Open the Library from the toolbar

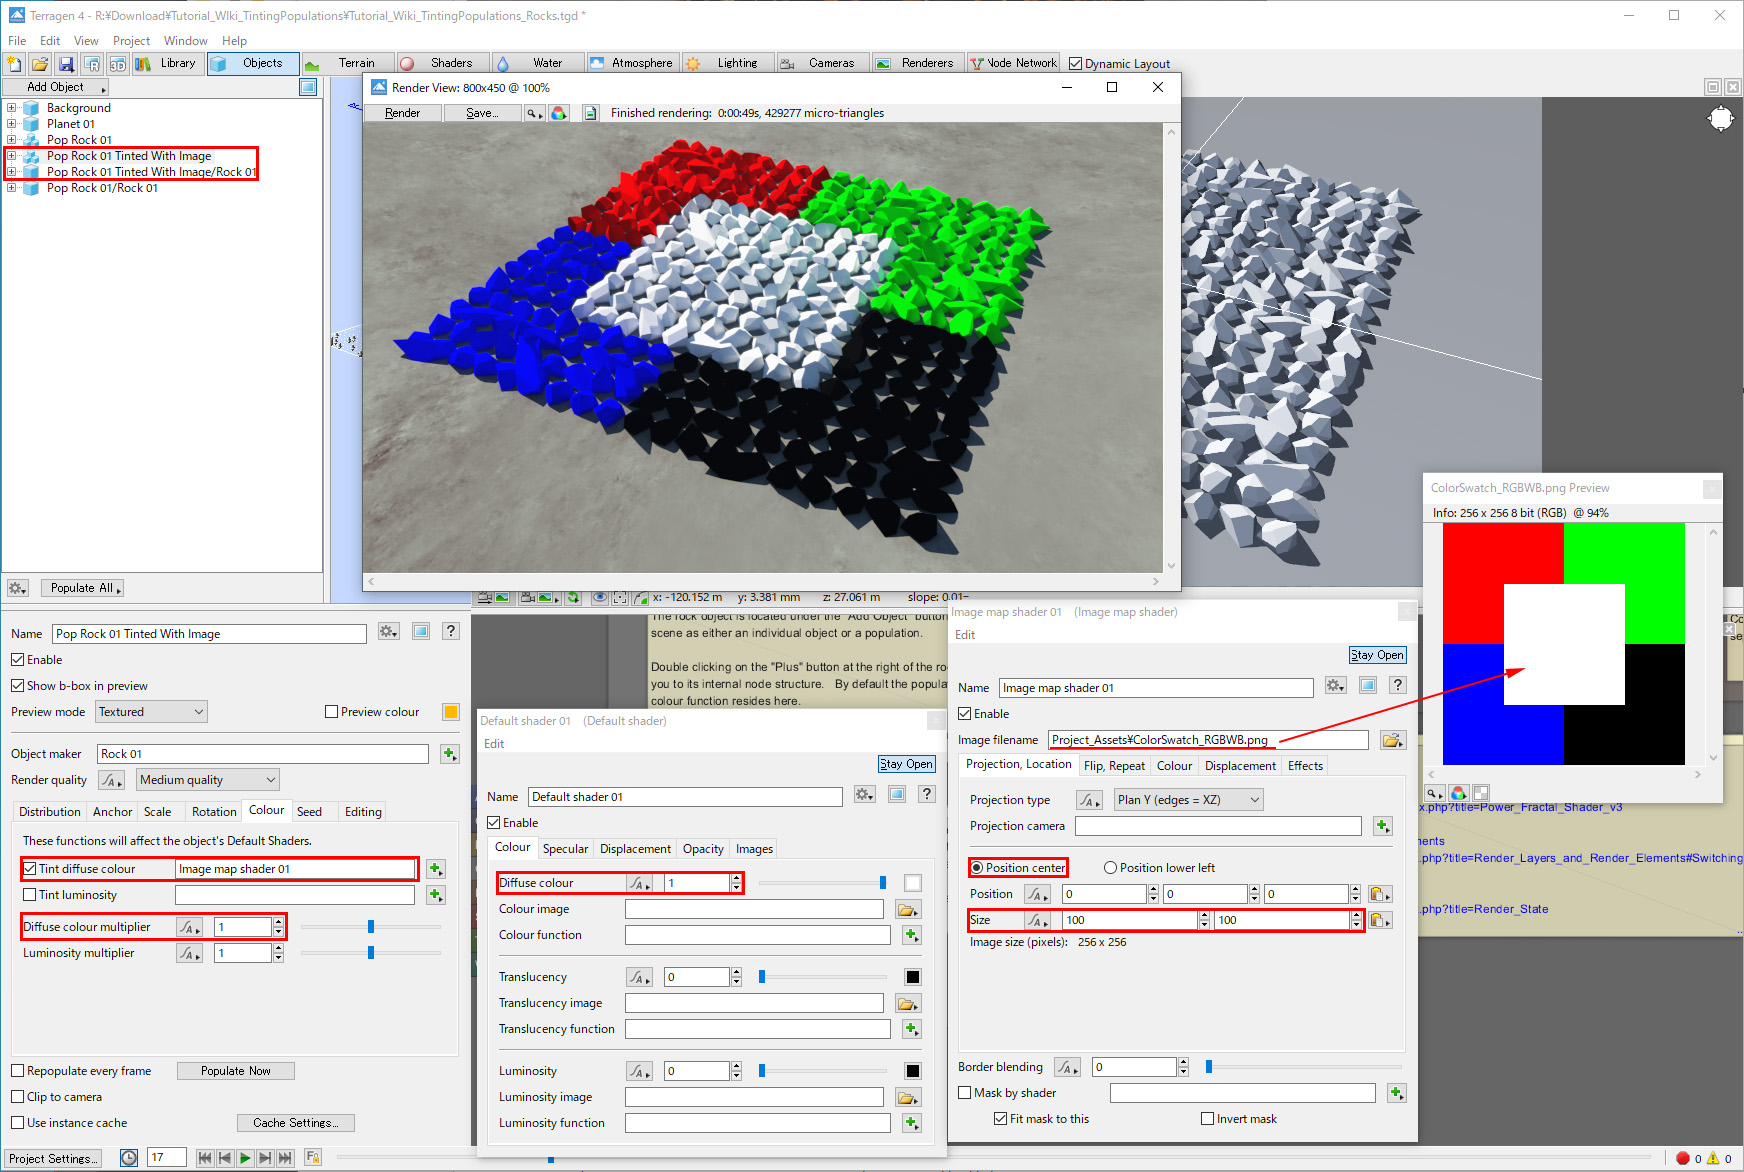(x=168, y=63)
